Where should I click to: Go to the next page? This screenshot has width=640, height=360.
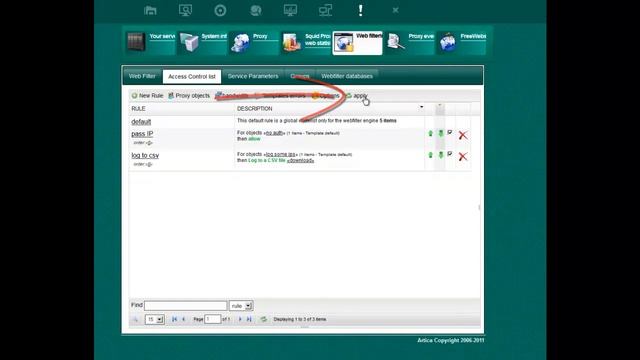(240, 319)
